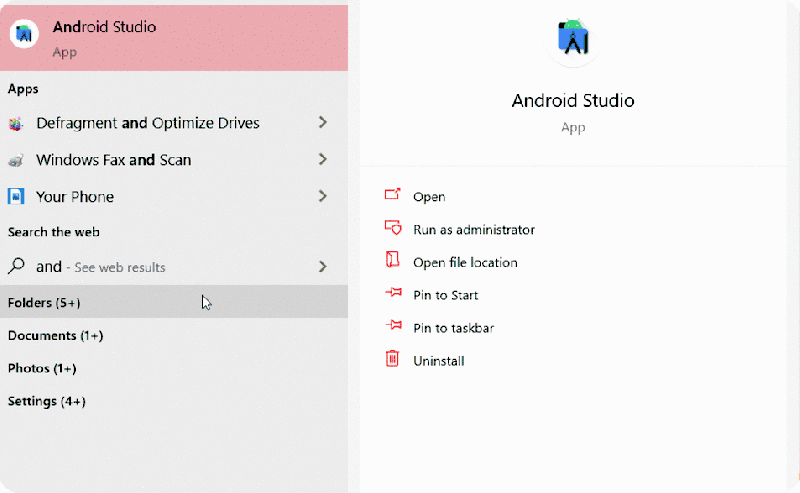This screenshot has width=800, height=493.
Task: Click the Pin to Start pin icon
Action: pyautogui.click(x=393, y=292)
